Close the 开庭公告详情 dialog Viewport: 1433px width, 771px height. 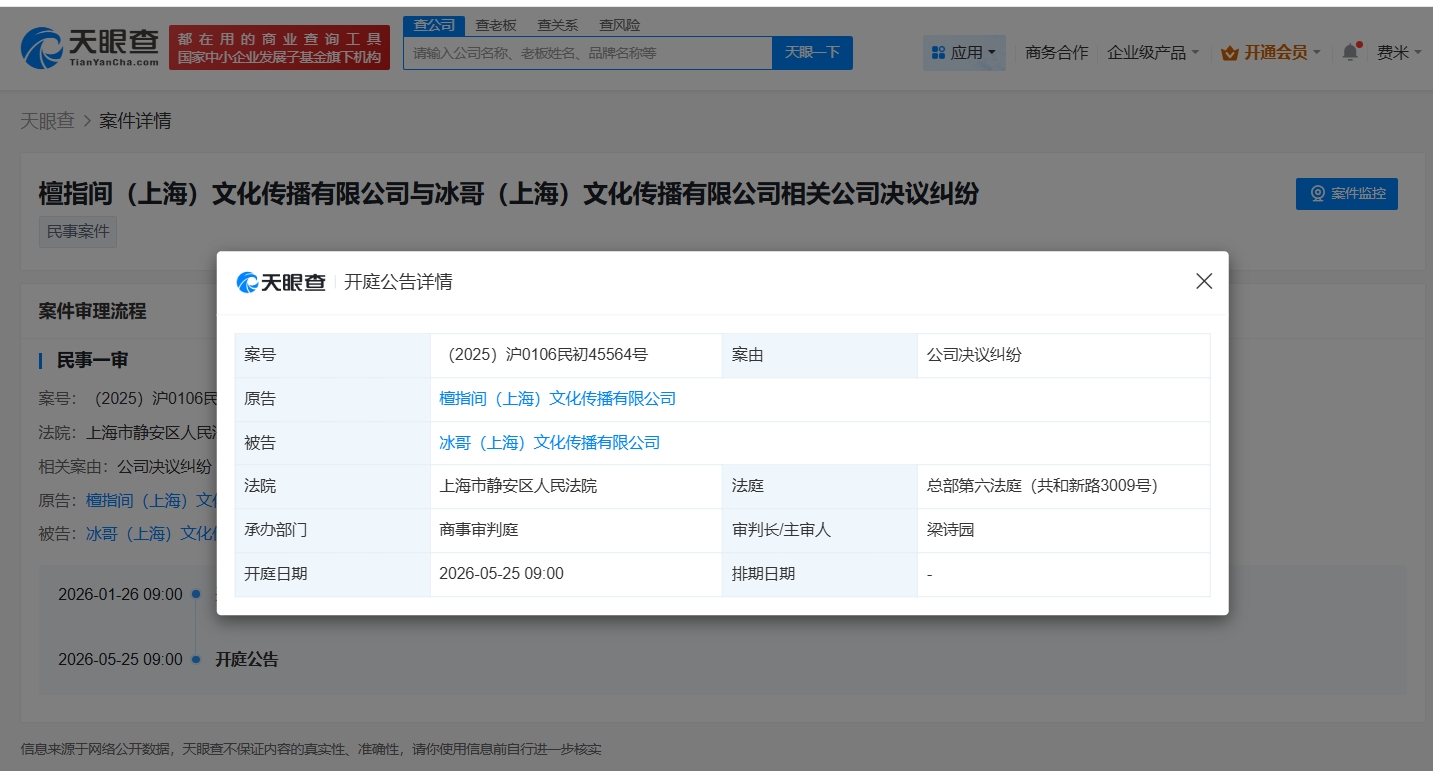point(1204,281)
